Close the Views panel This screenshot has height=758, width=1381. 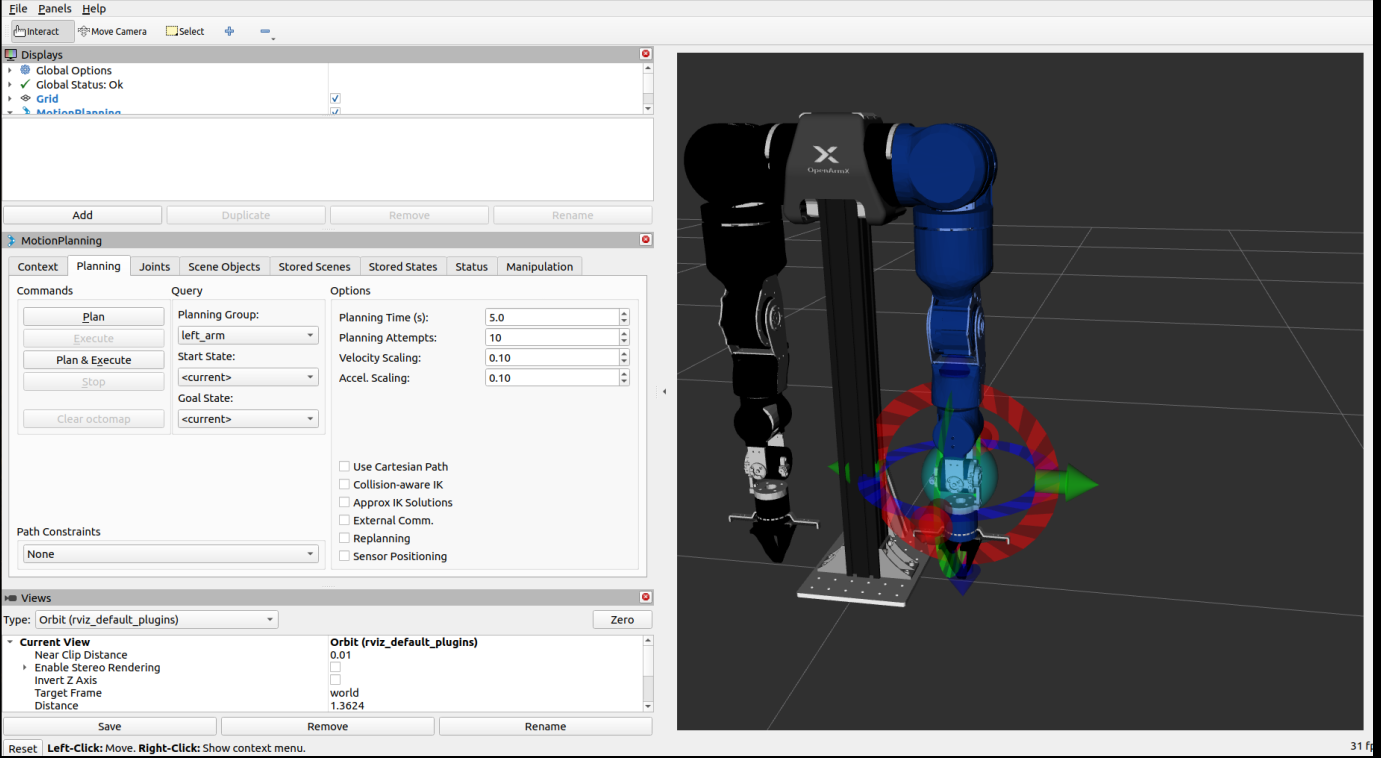click(645, 597)
